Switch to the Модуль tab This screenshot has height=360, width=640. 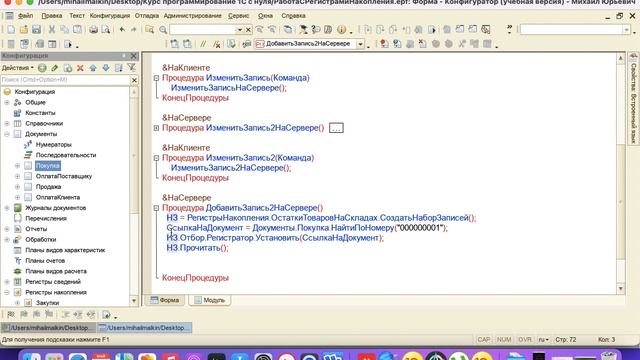pos(210,300)
